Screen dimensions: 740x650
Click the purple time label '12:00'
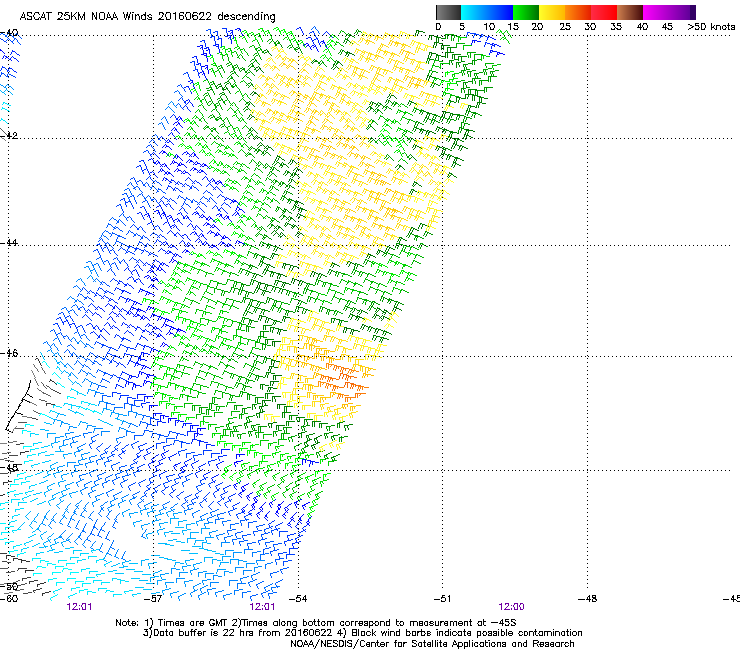pyautogui.click(x=511, y=607)
